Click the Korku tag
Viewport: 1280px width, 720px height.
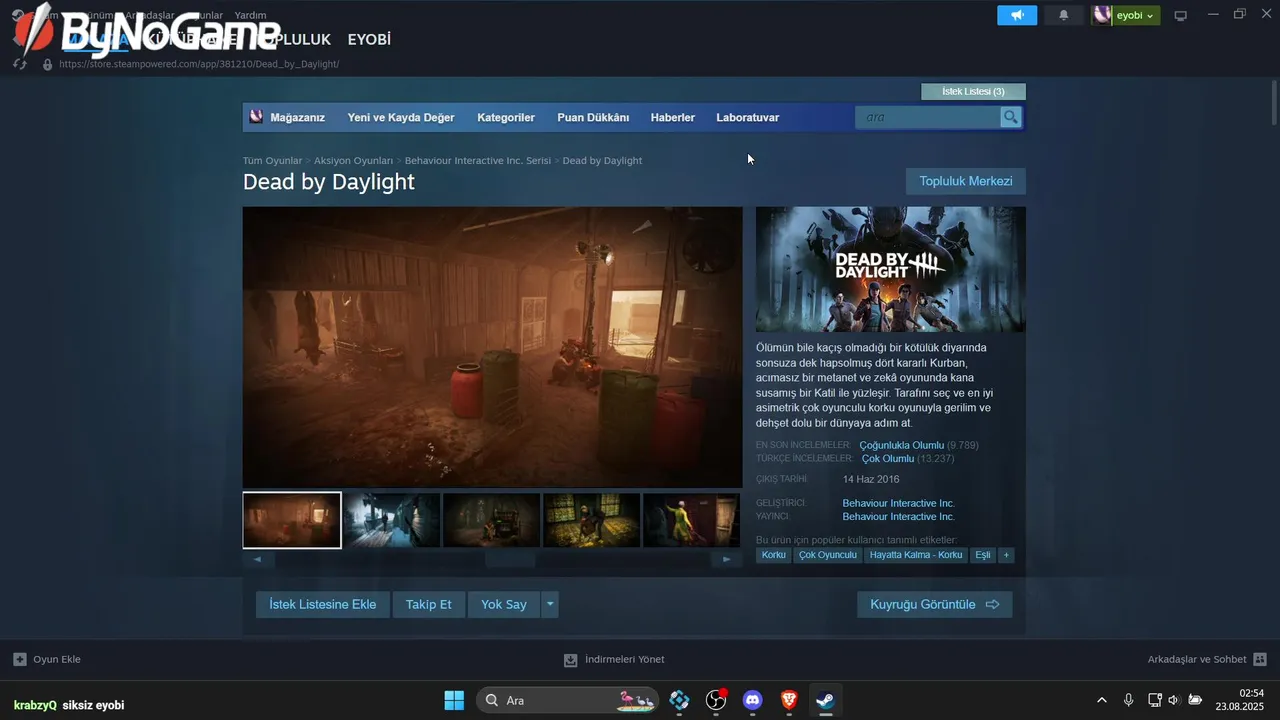point(773,555)
